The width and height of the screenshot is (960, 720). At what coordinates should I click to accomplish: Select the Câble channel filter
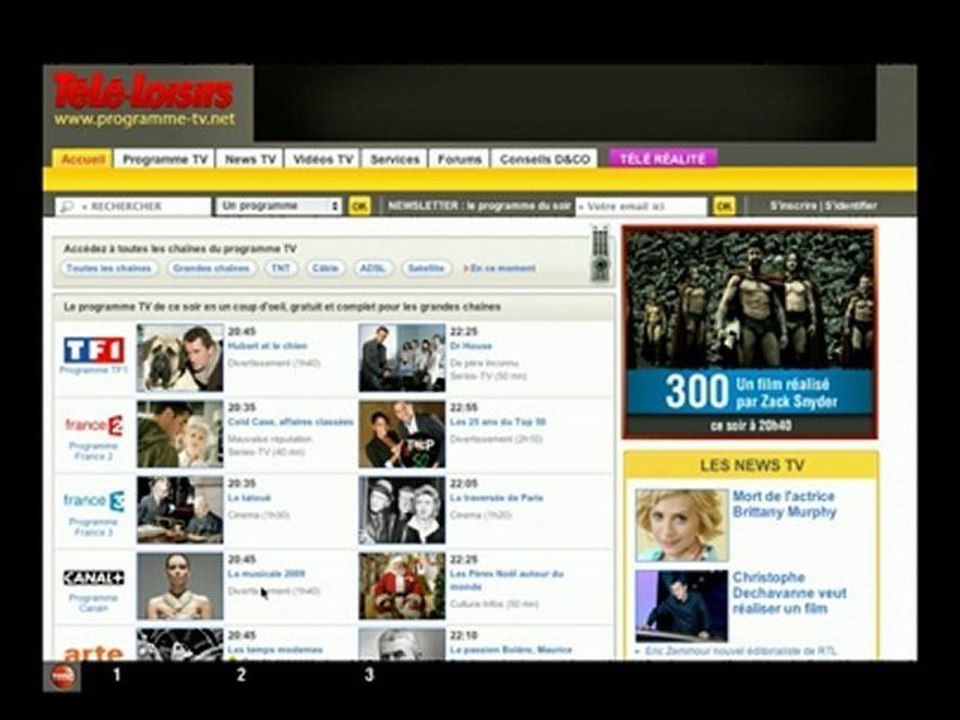tap(325, 268)
